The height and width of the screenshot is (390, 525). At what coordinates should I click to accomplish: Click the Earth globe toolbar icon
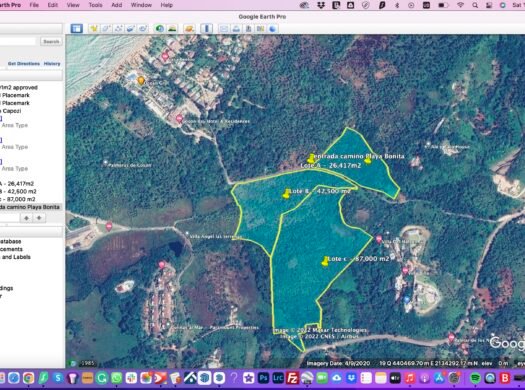click(x=273, y=28)
